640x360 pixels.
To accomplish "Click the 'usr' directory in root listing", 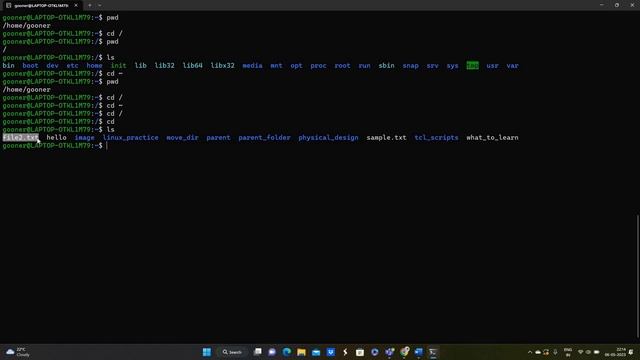I will point(492,66).
